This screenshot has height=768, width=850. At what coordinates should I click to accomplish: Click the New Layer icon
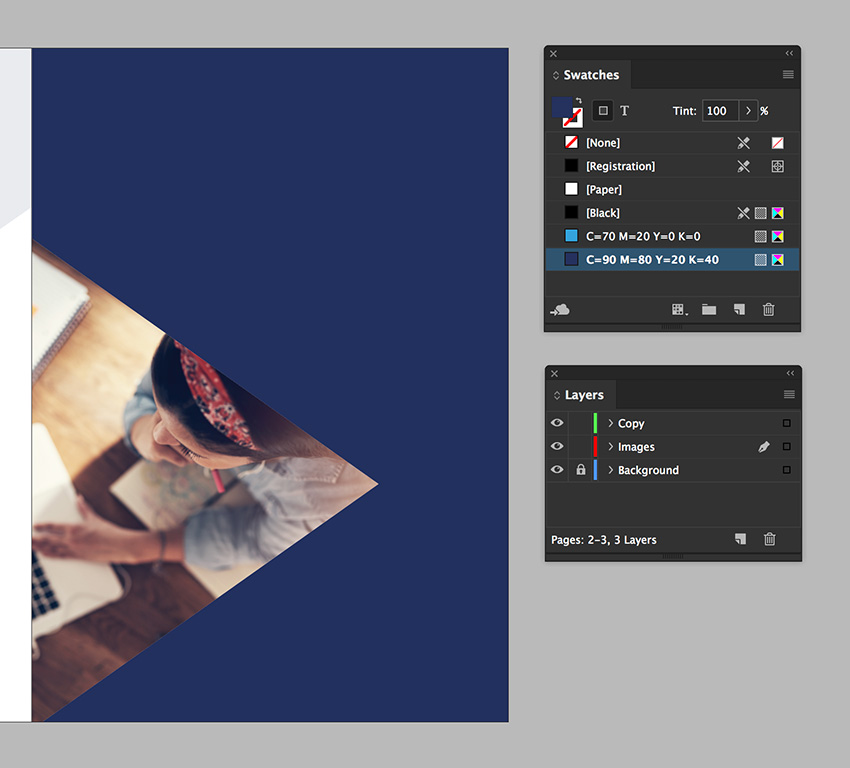coord(739,539)
